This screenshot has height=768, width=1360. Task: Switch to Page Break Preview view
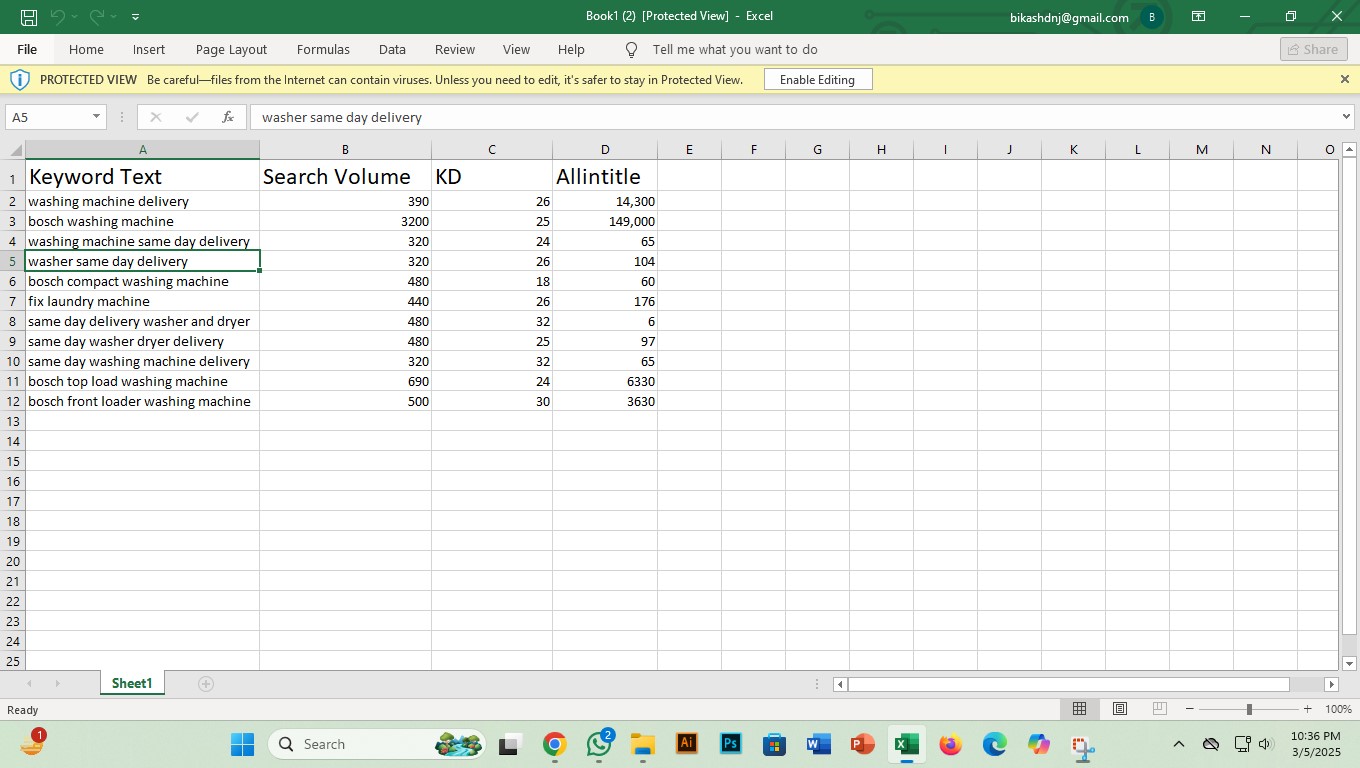tap(1160, 709)
